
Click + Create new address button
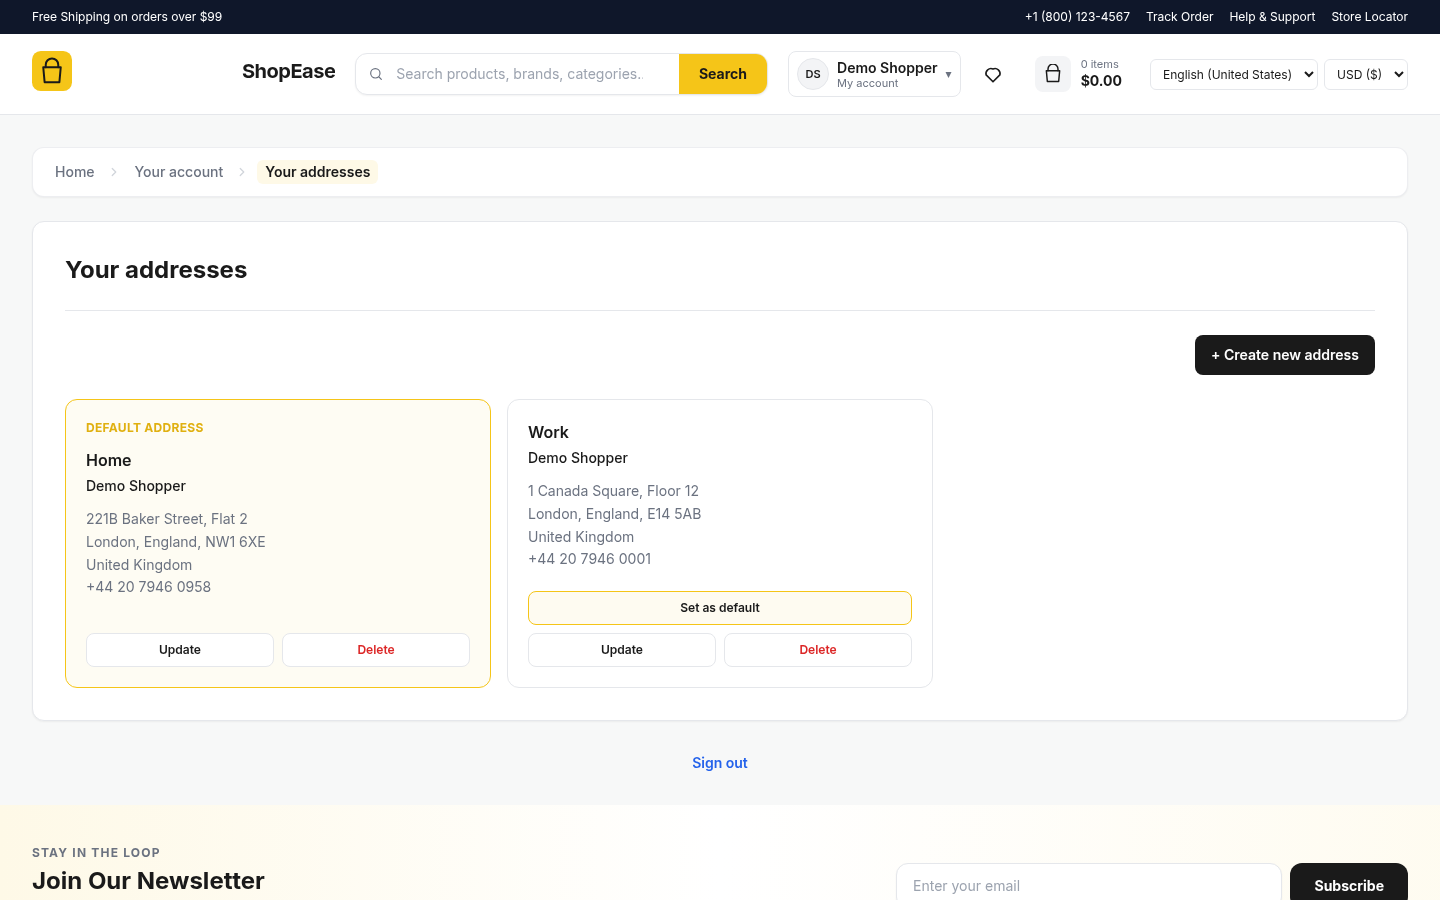[x=1285, y=355]
